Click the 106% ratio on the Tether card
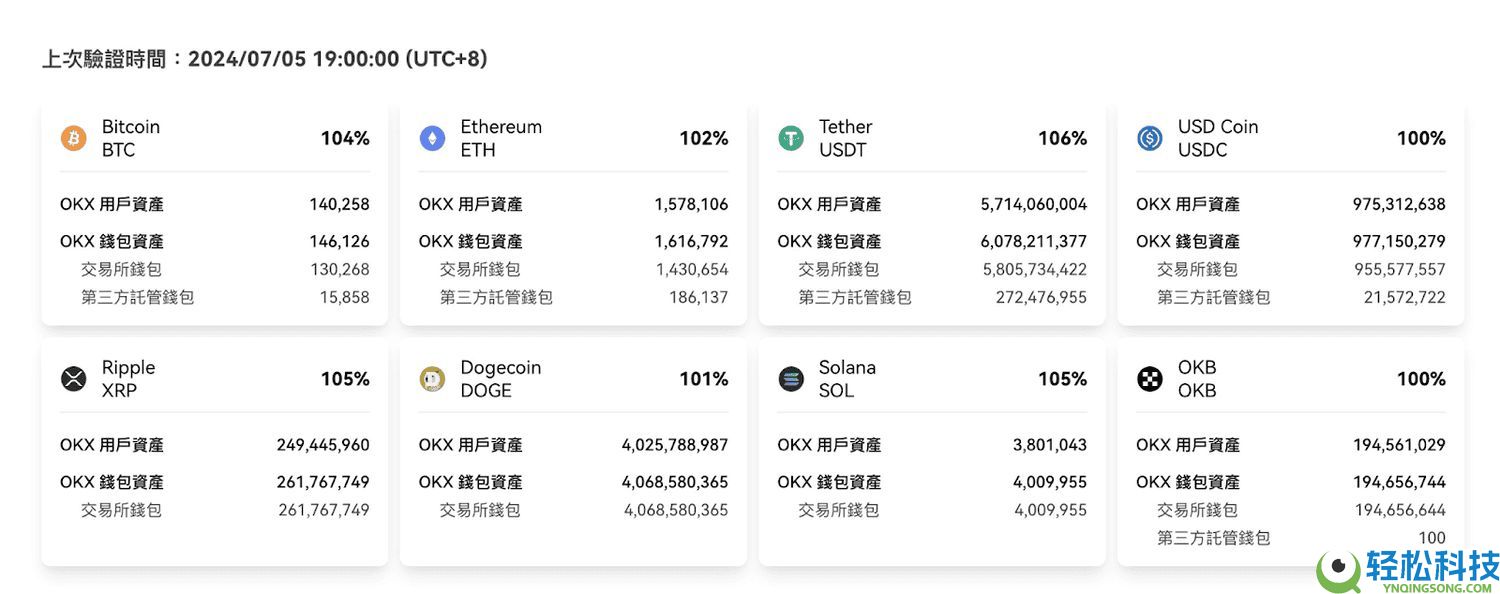Image resolution: width=1500 pixels, height=594 pixels. click(1062, 138)
